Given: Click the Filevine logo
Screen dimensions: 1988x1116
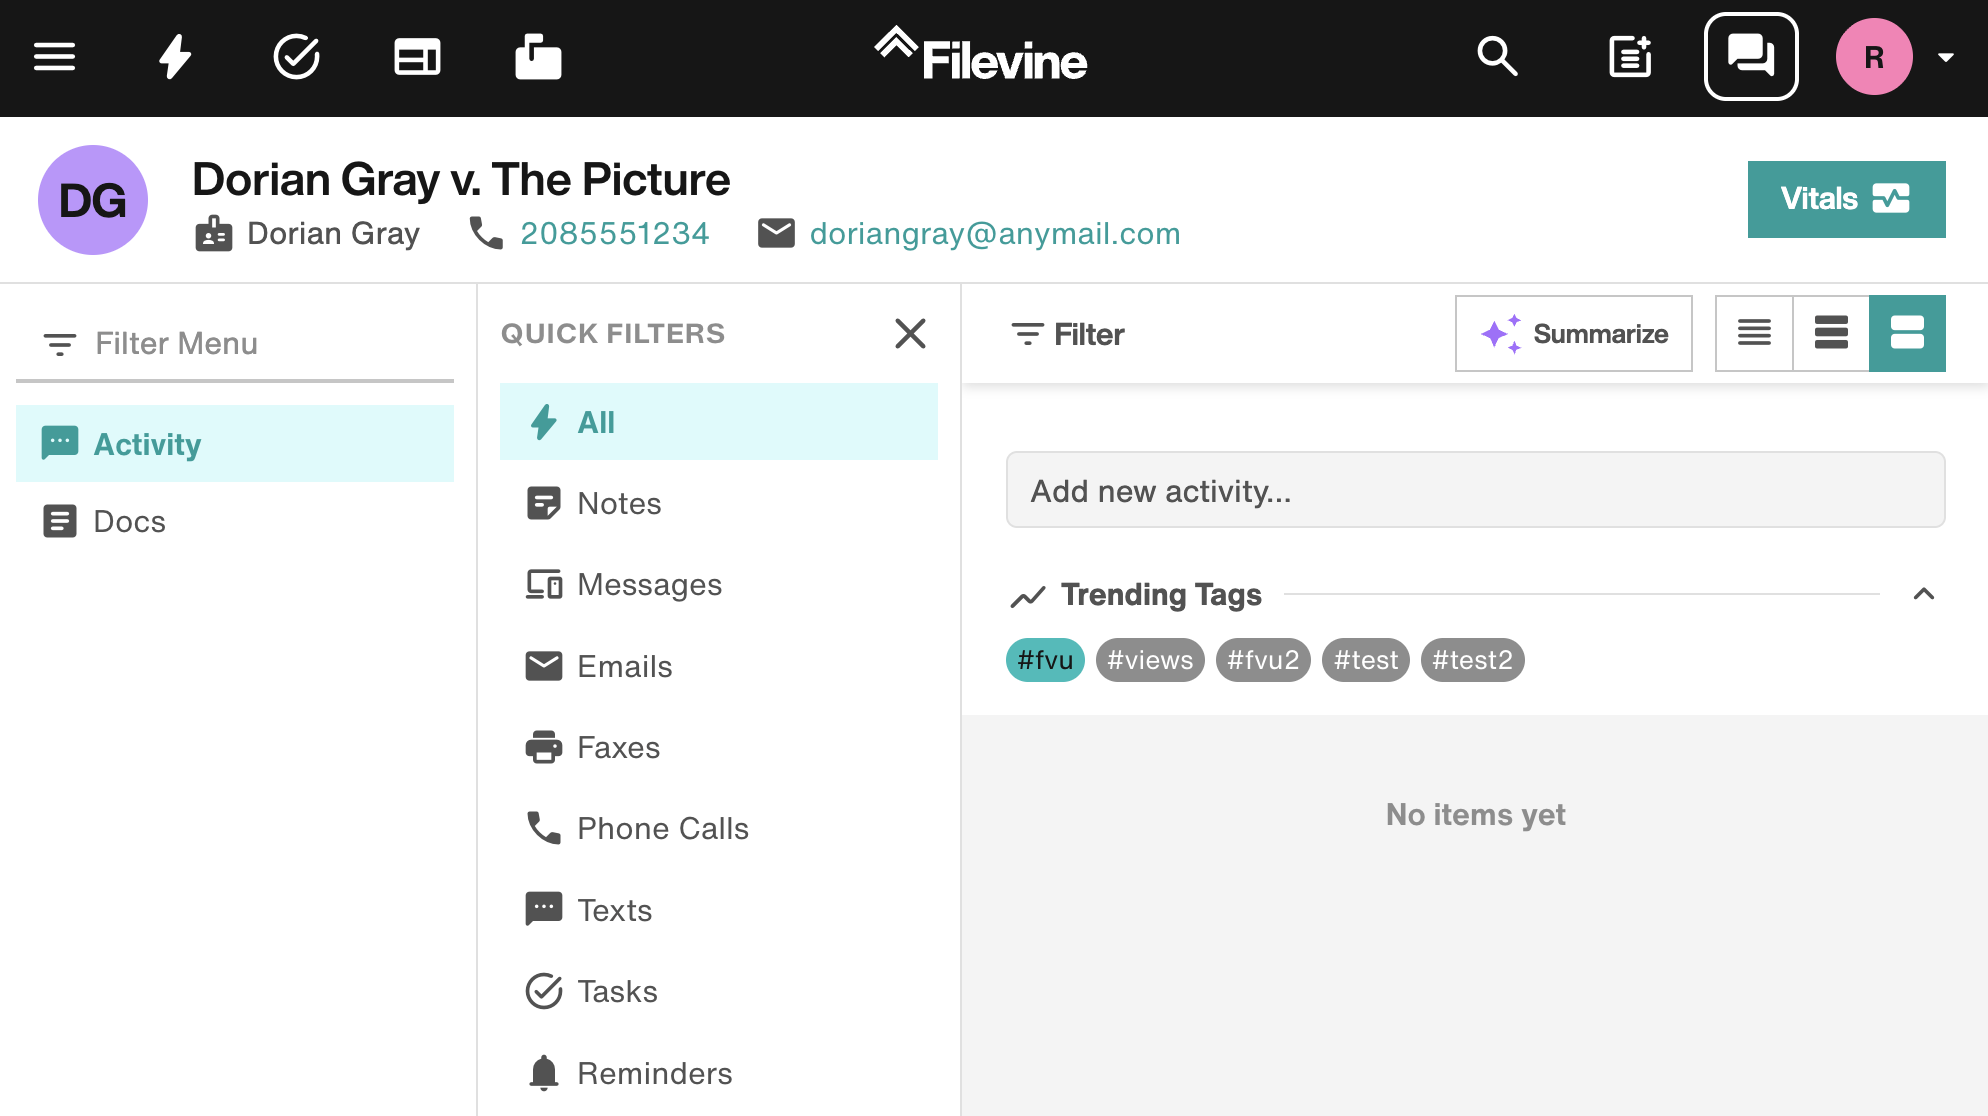Looking at the screenshot, I should coord(981,56).
